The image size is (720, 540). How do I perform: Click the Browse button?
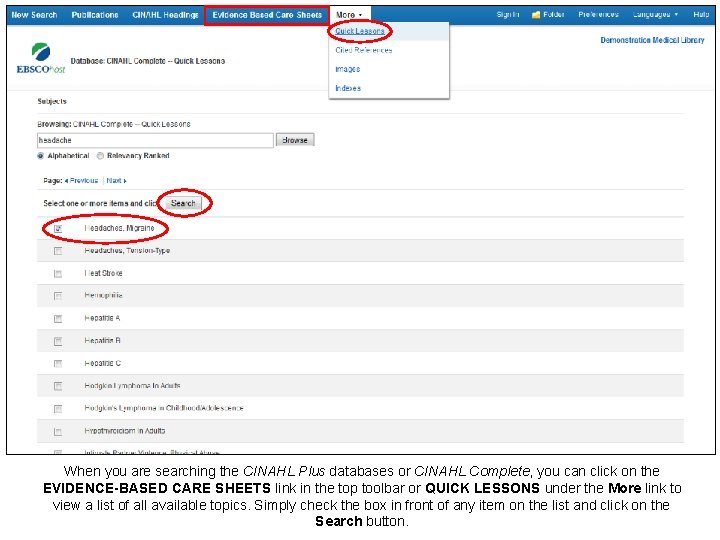(x=295, y=140)
